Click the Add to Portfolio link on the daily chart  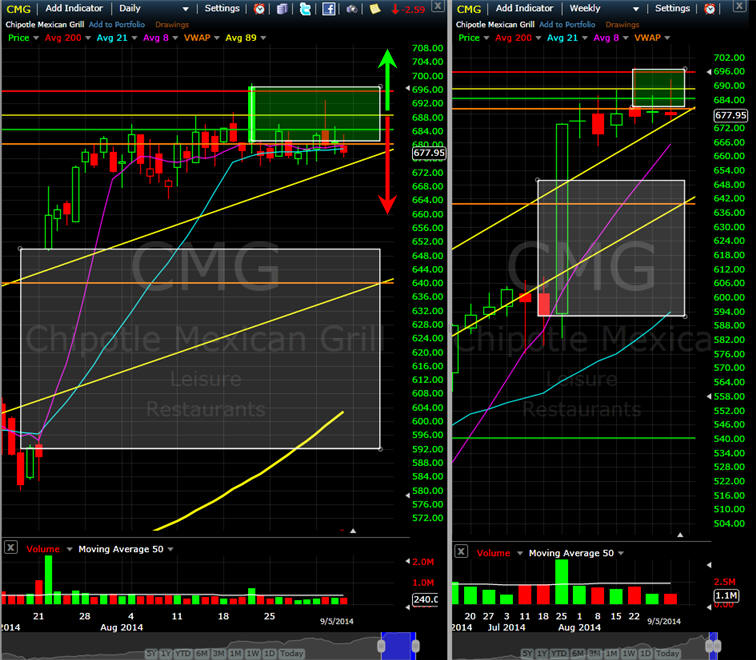(x=117, y=24)
